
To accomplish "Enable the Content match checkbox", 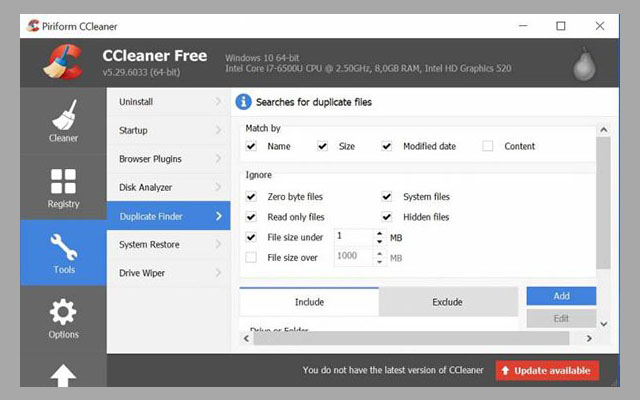I will tap(488, 146).
